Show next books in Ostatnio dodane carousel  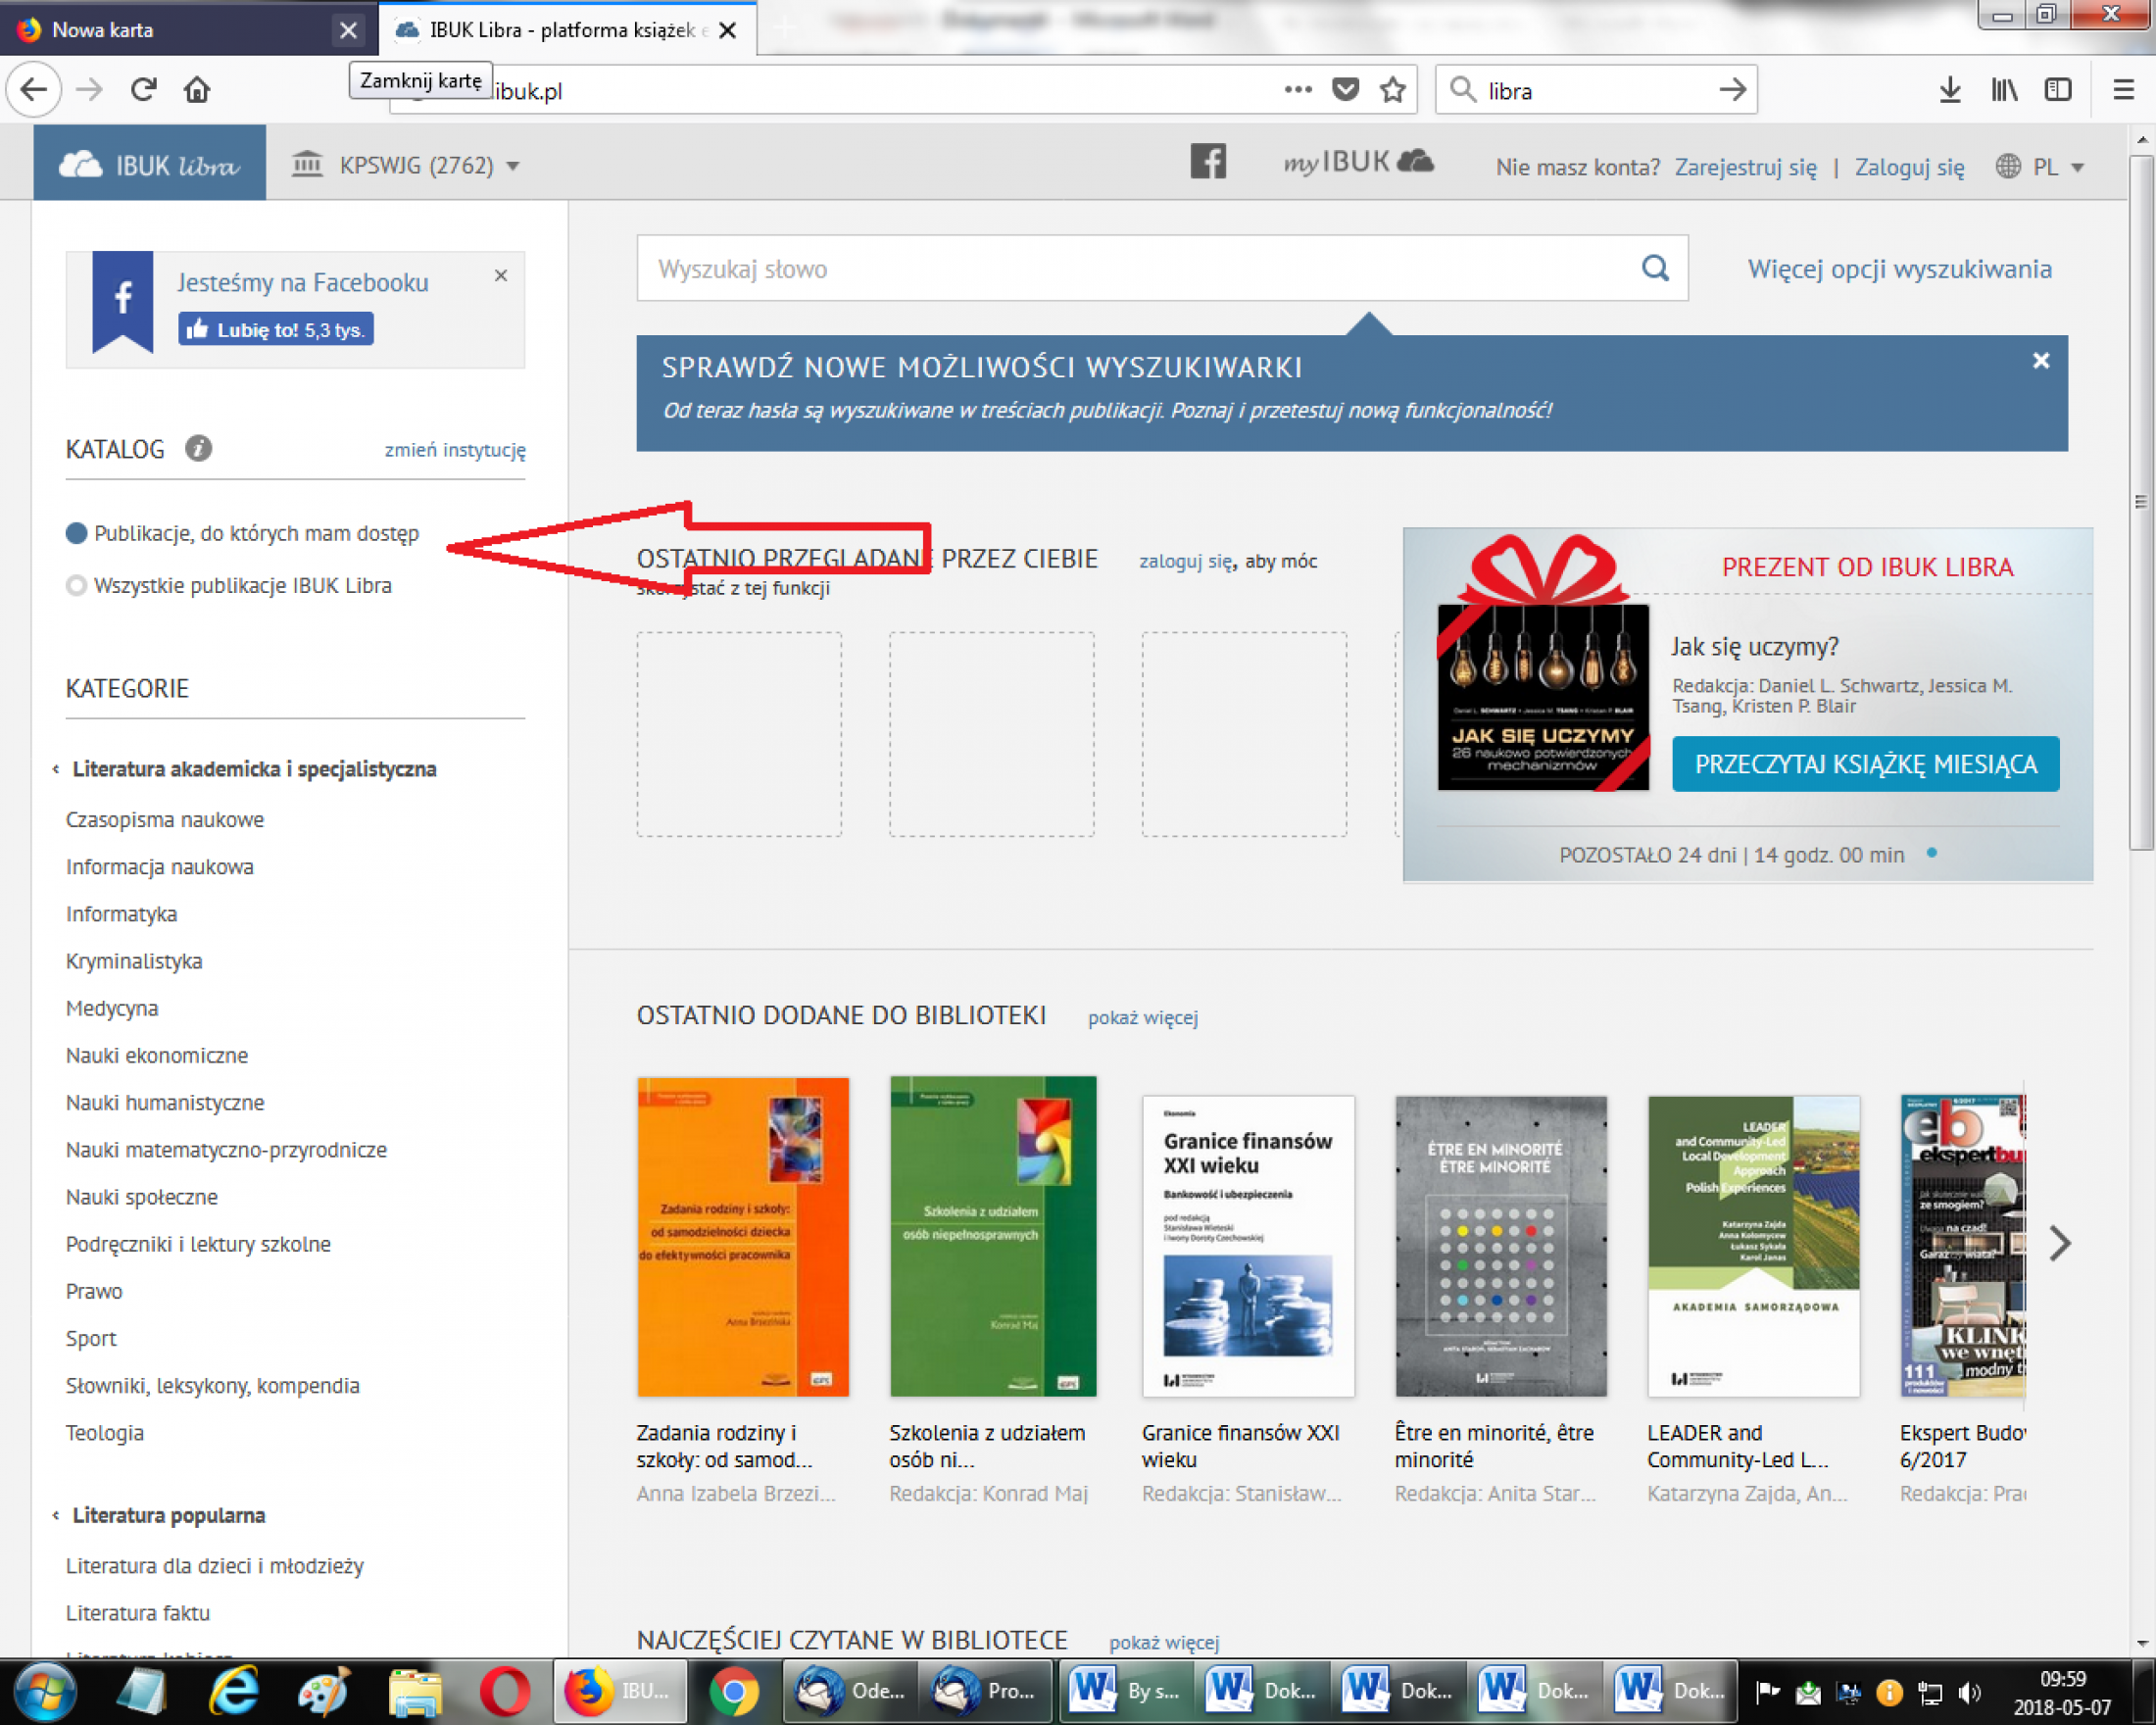[x=2059, y=1243]
